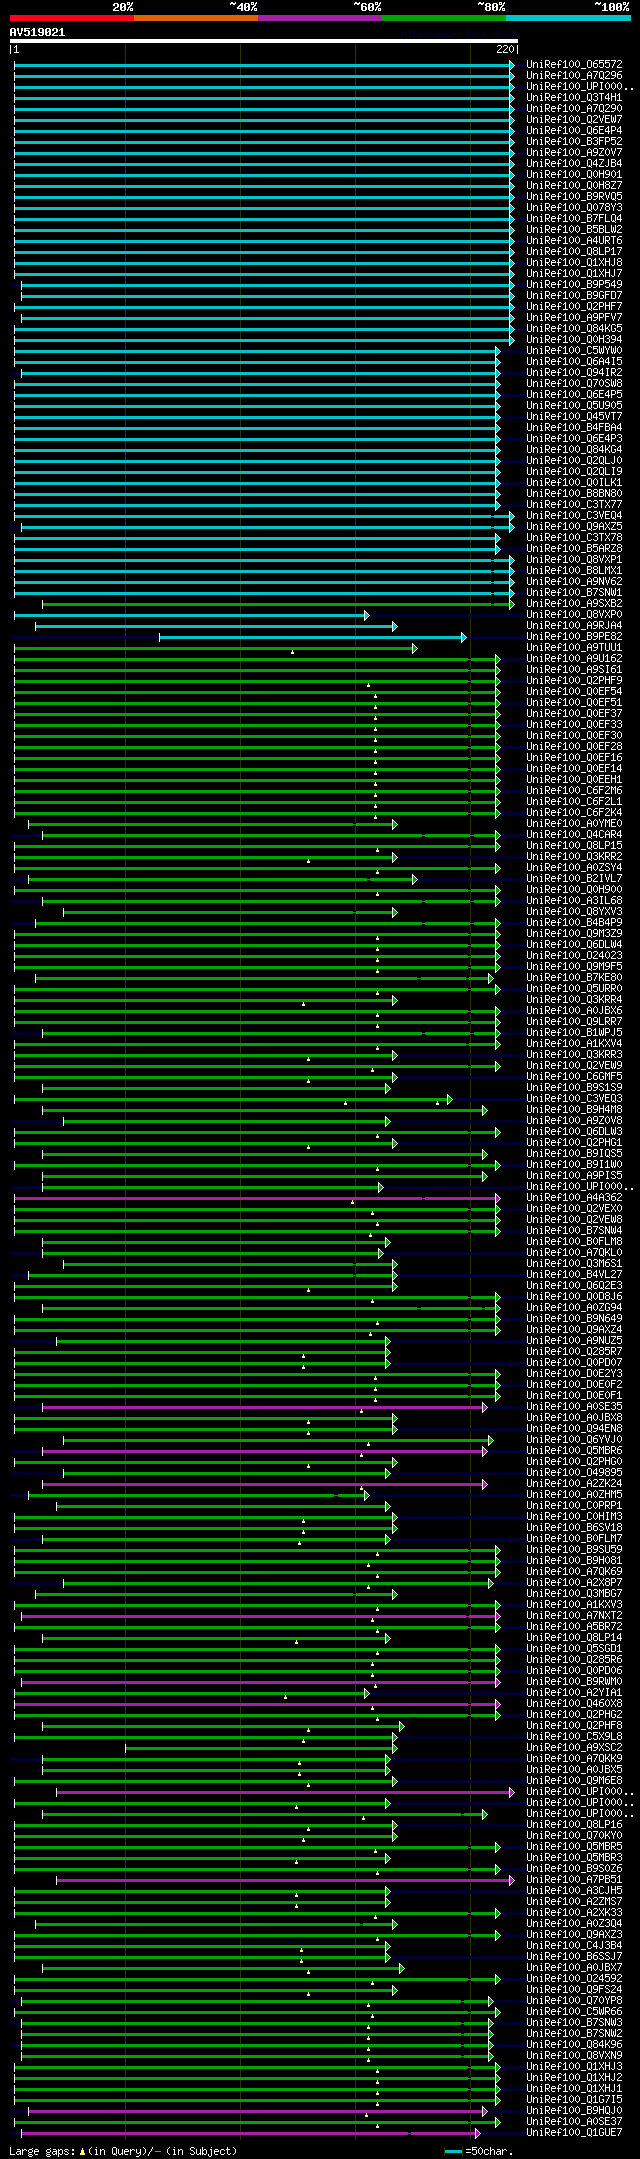
Task: Click the UniRef100_B4FBA4 label
Action: [x=574, y=428]
